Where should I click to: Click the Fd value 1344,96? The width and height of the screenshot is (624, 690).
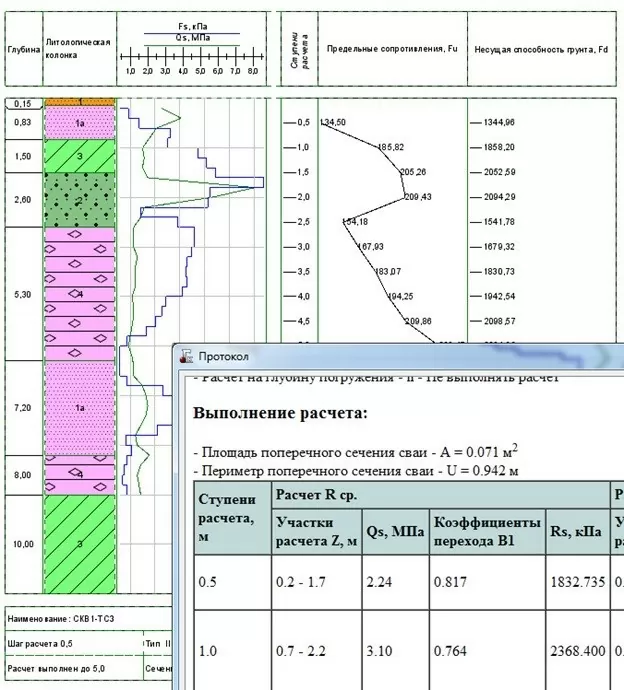click(499, 122)
